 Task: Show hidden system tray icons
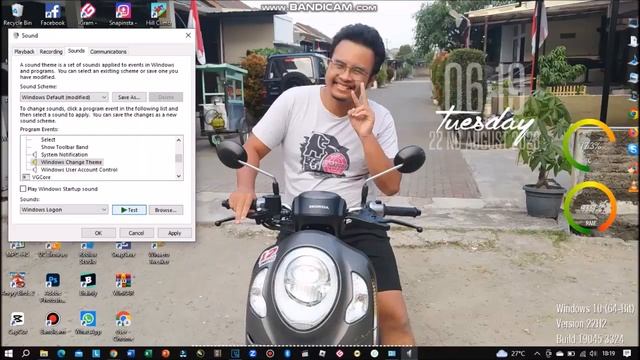[x=537, y=353]
